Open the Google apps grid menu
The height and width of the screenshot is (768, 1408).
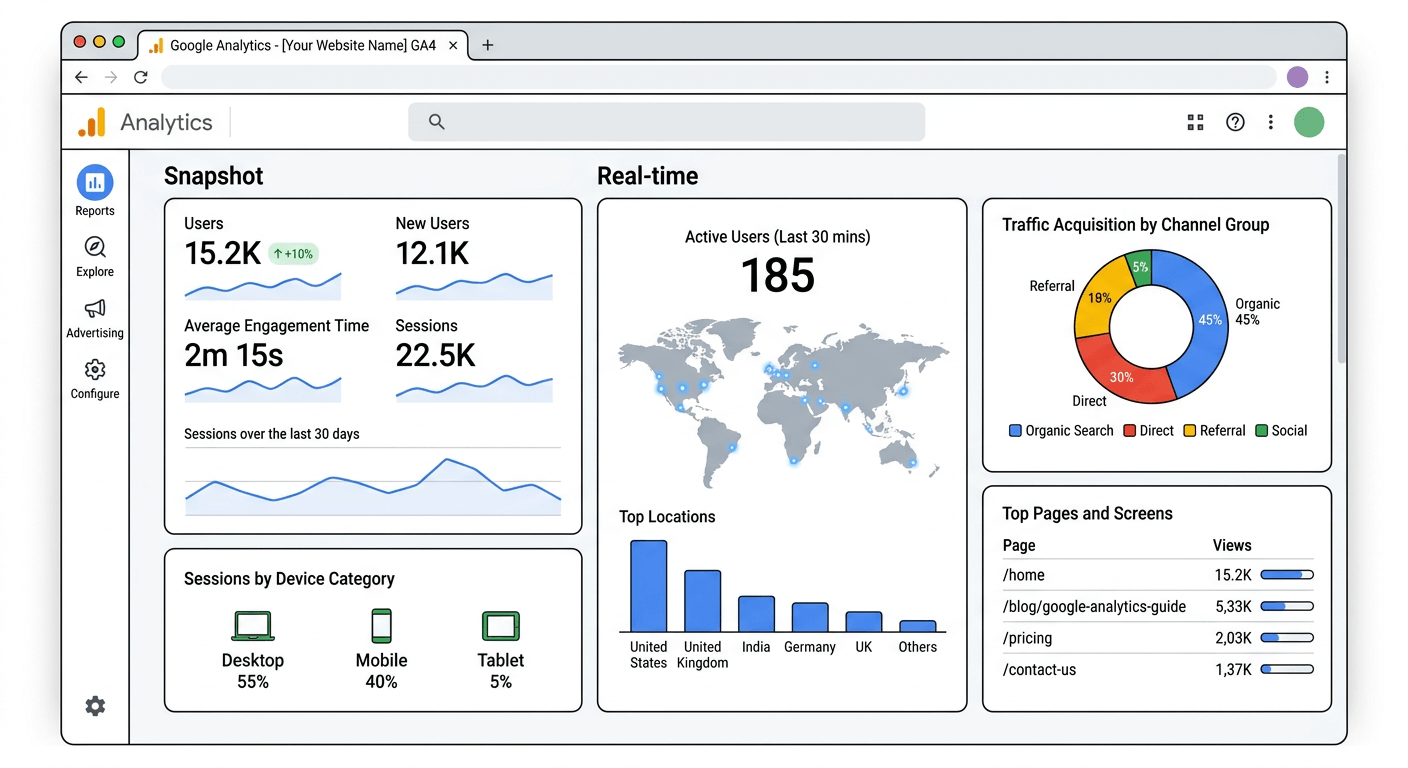(x=1195, y=122)
